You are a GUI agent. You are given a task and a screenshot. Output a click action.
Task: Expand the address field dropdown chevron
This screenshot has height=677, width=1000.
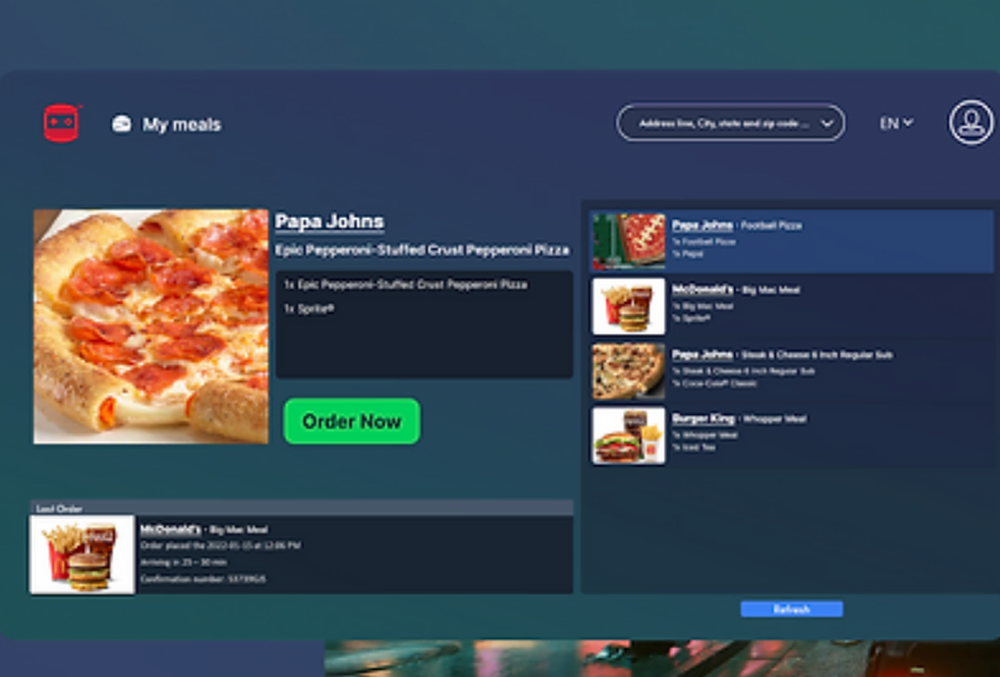point(827,122)
